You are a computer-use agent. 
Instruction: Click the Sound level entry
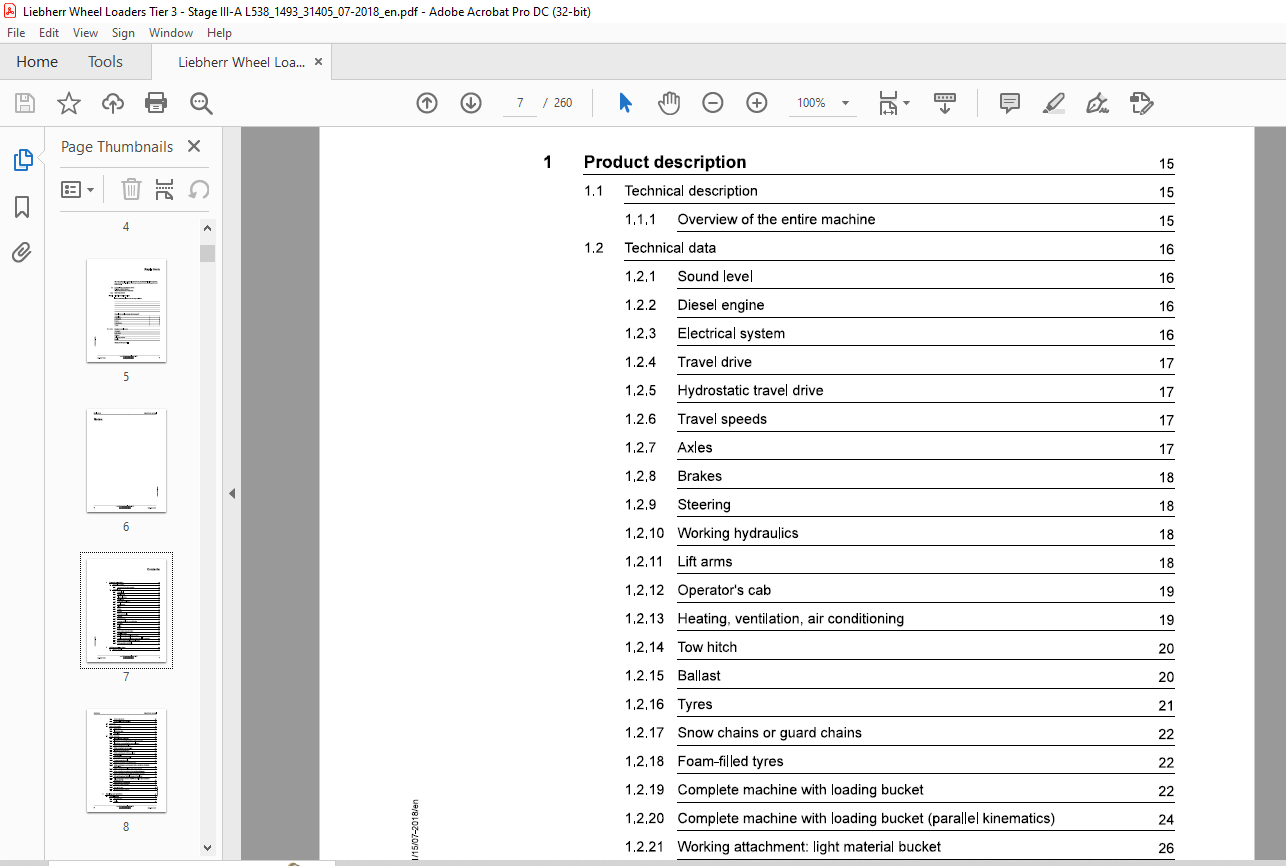[715, 276]
